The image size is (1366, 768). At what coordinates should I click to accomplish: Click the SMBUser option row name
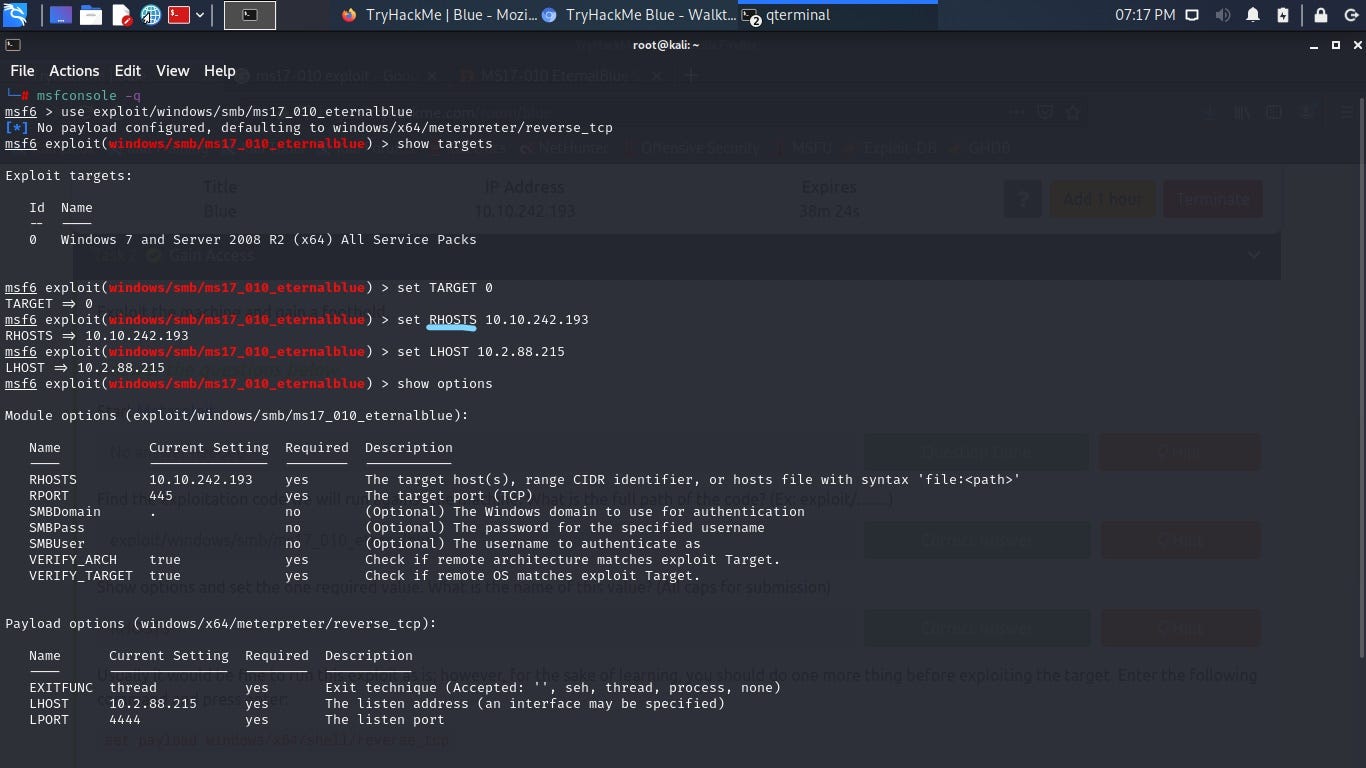tap(57, 544)
